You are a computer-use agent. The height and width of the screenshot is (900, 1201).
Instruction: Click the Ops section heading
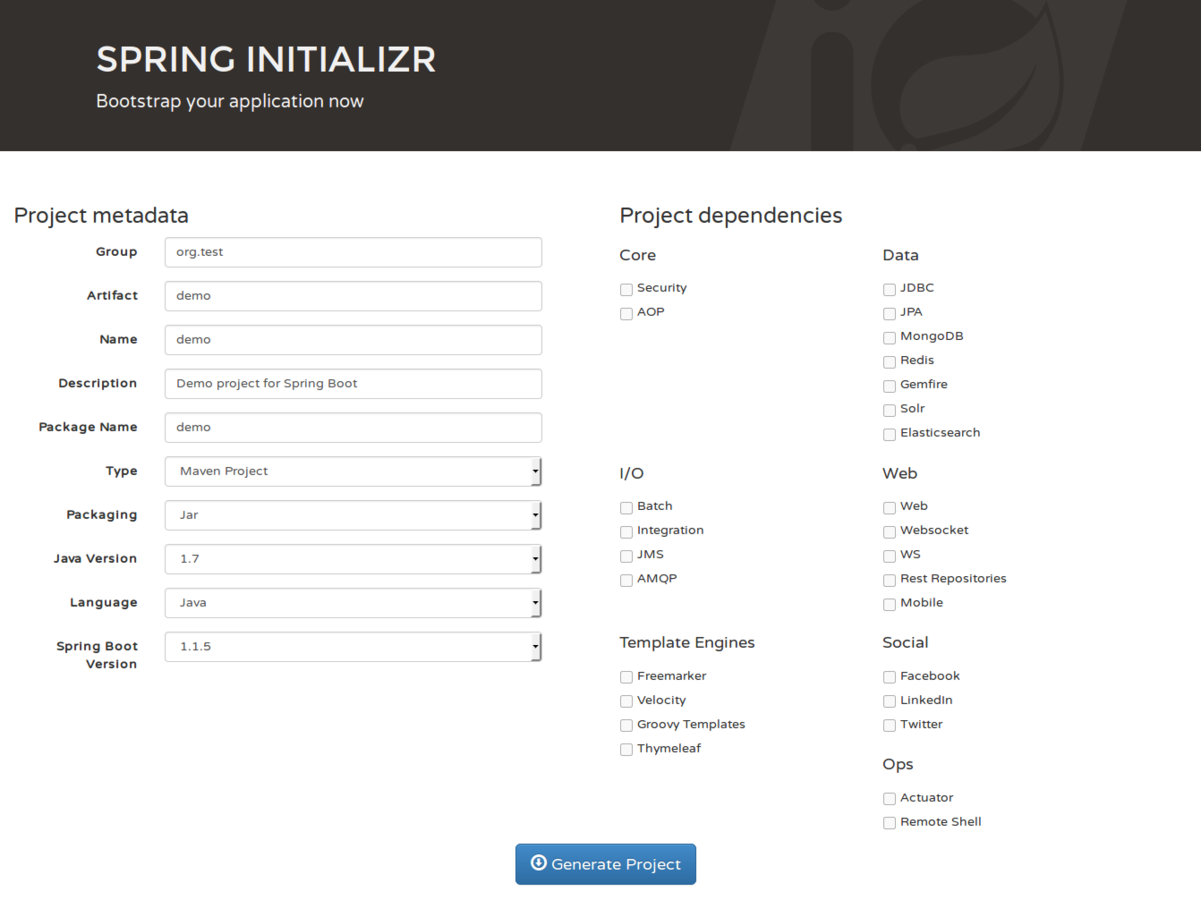898,765
